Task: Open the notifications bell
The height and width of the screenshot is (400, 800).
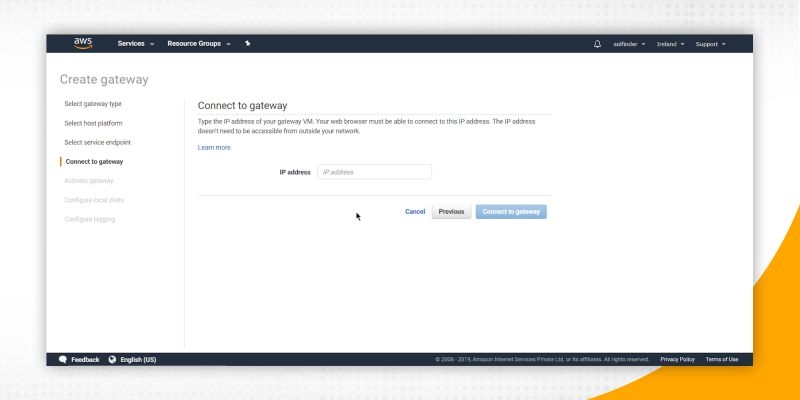Action: click(x=598, y=44)
